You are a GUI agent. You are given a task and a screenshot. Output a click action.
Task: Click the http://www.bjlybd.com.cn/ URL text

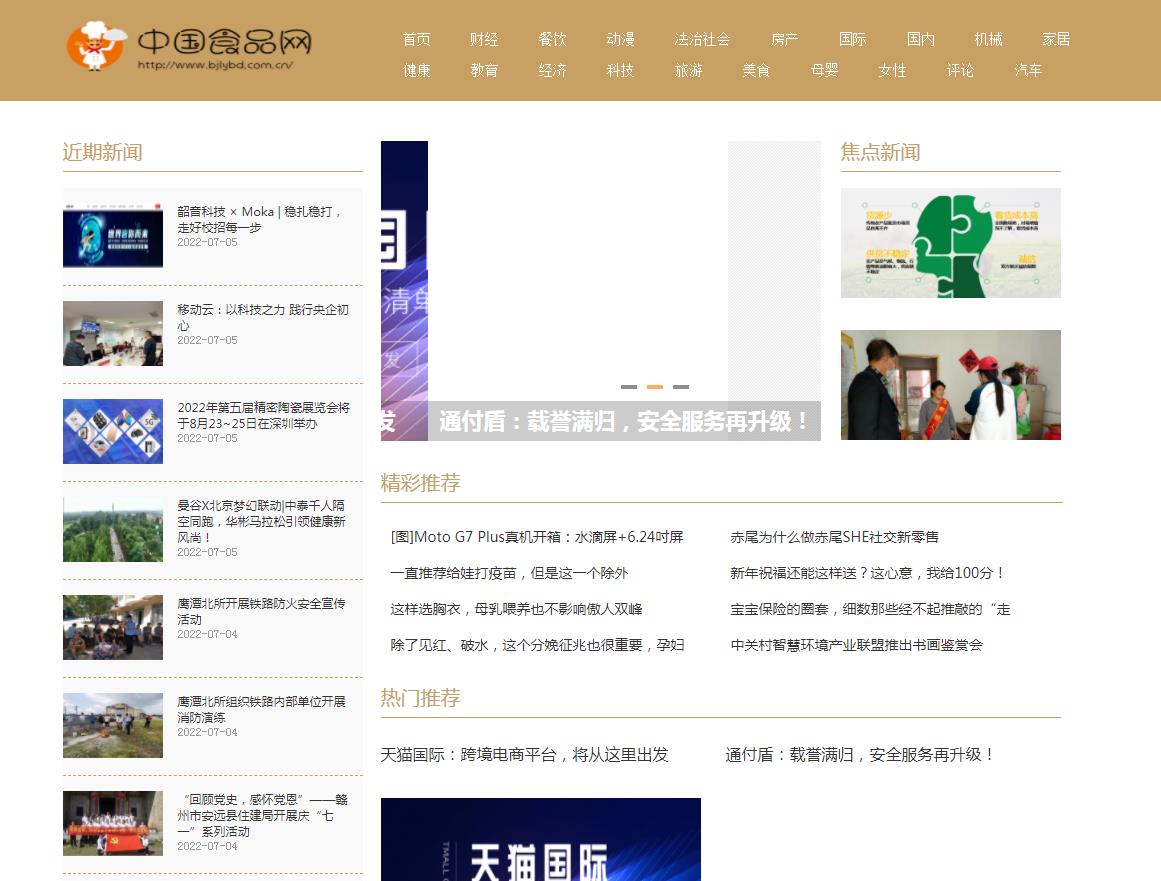pyautogui.click(x=215, y=65)
